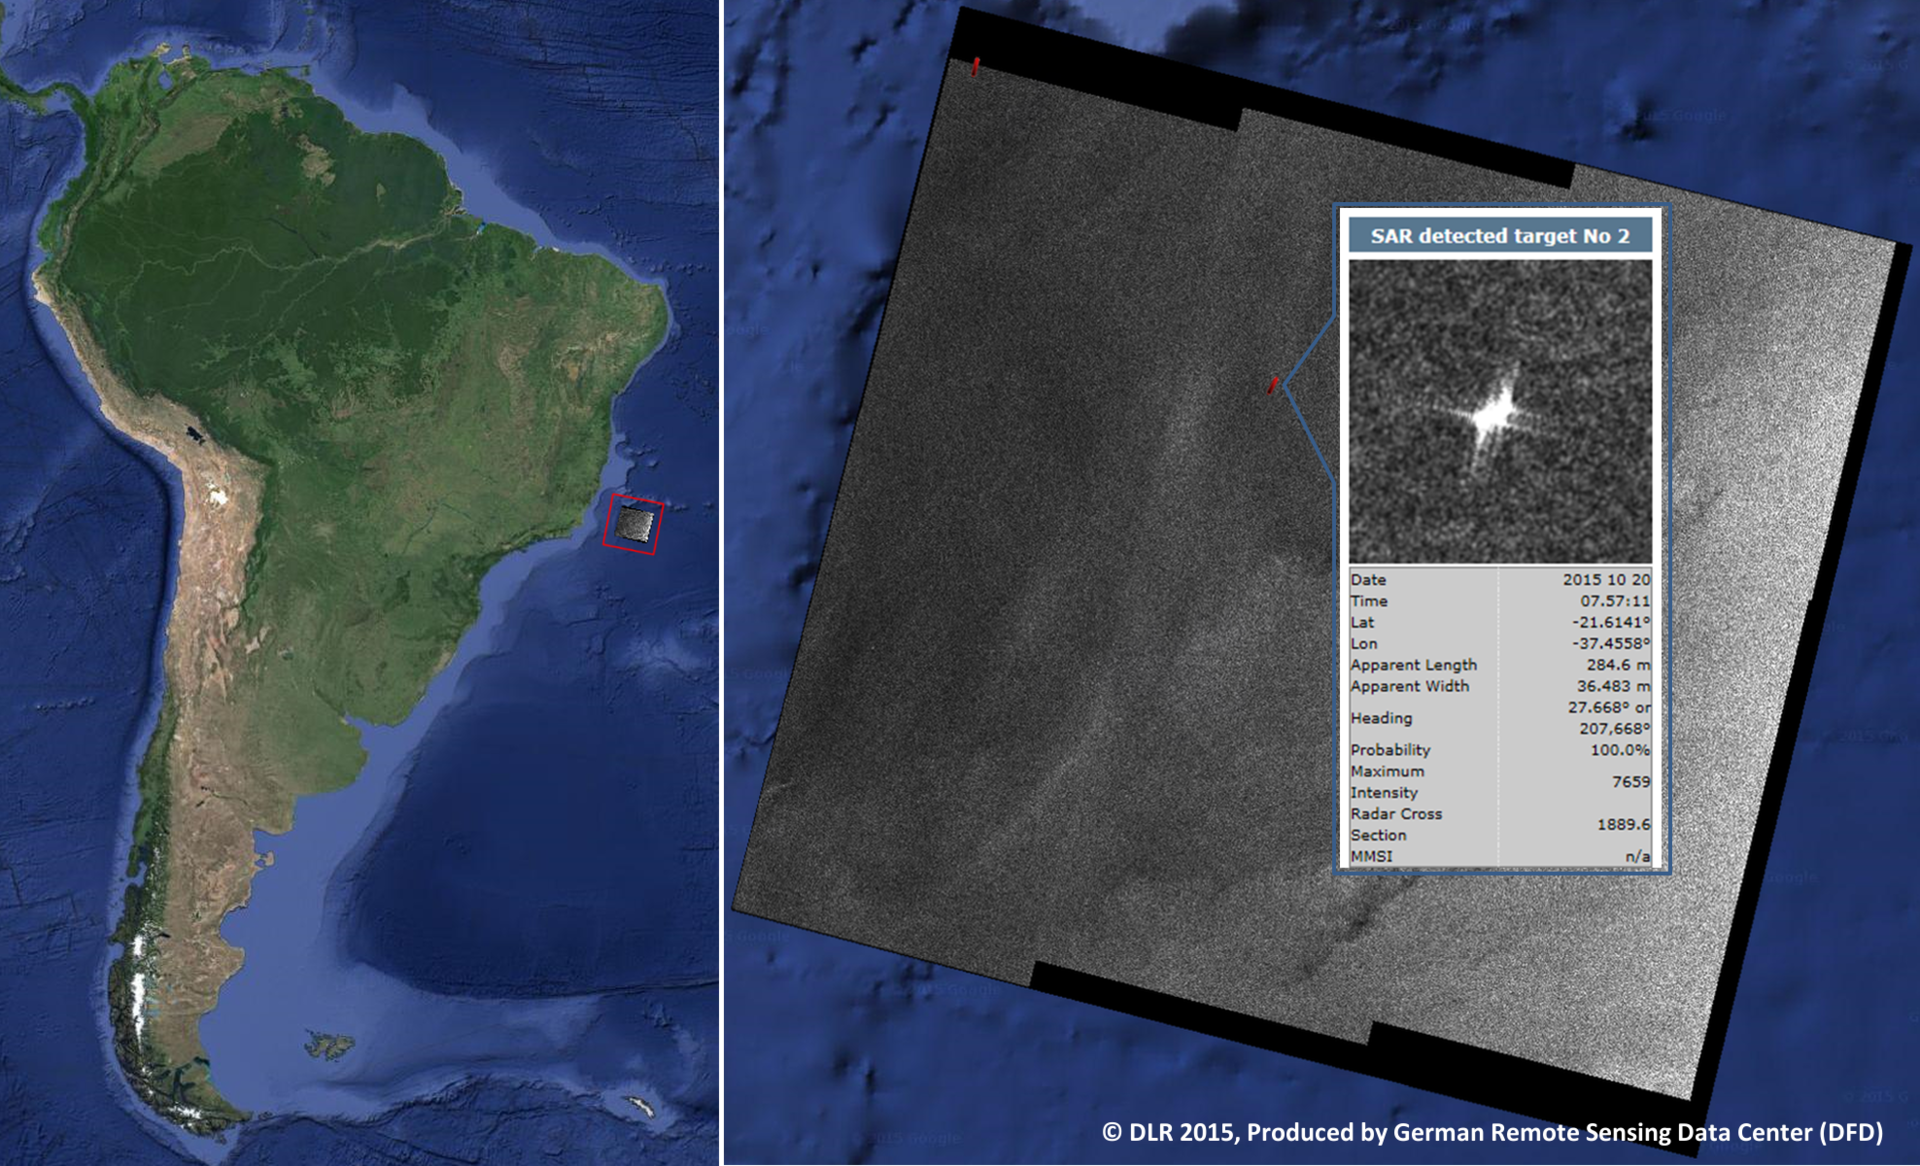The width and height of the screenshot is (1920, 1166).
Task: Click the red target marker connected to the popup
Action: click(x=1273, y=385)
